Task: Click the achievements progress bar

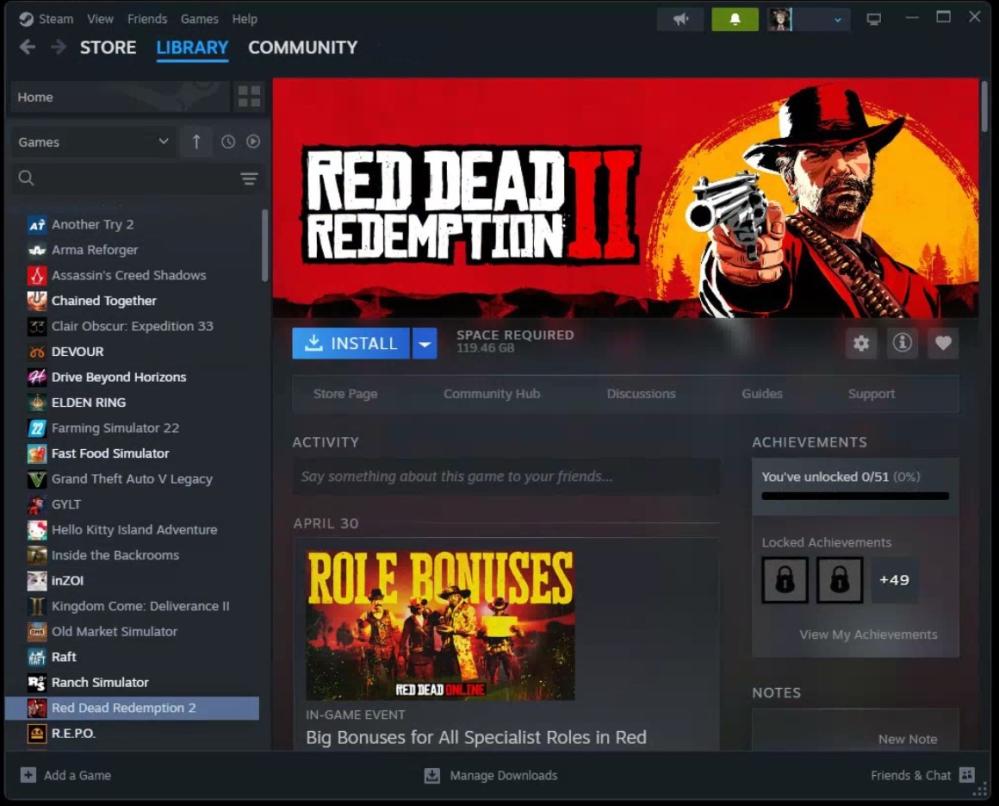Action: pos(855,496)
